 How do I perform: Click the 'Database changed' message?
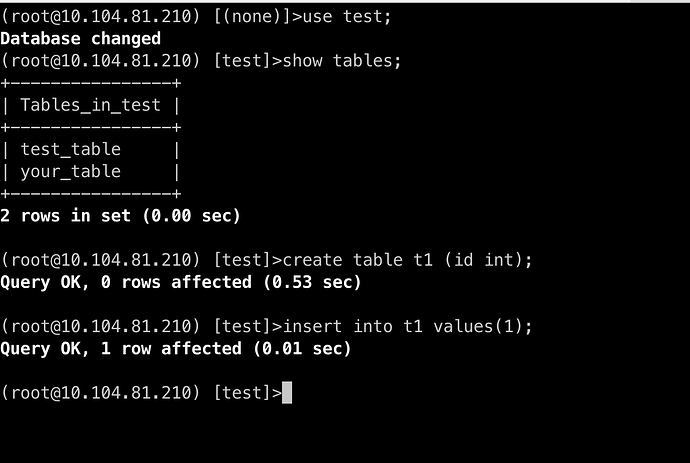(81, 39)
